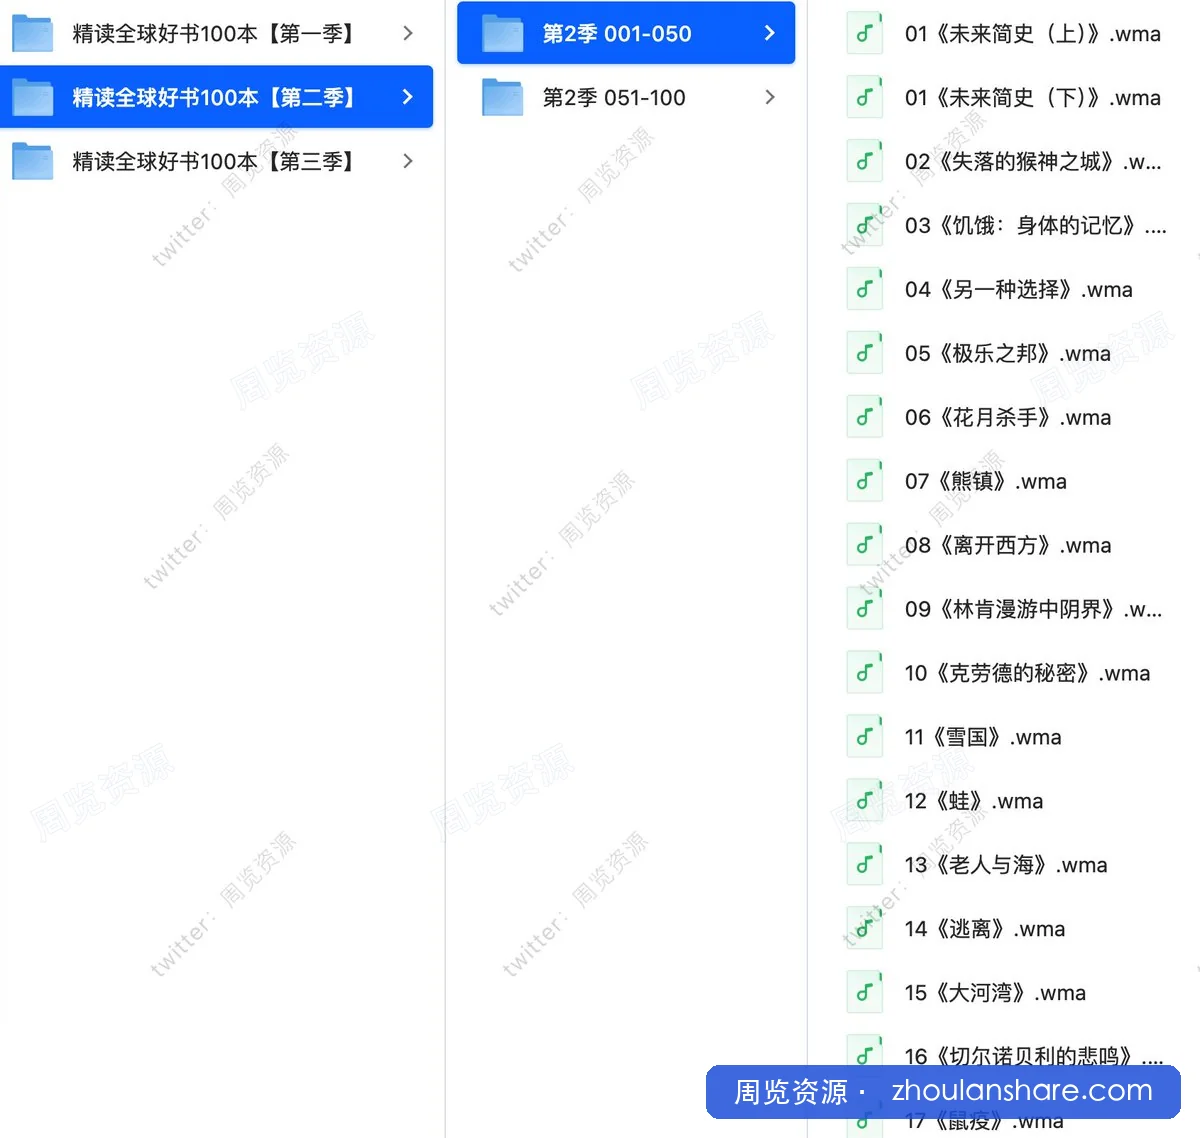Click audio icon of 10《克劳德的秘密》.wma
This screenshot has height=1138, width=1200.
[864, 673]
